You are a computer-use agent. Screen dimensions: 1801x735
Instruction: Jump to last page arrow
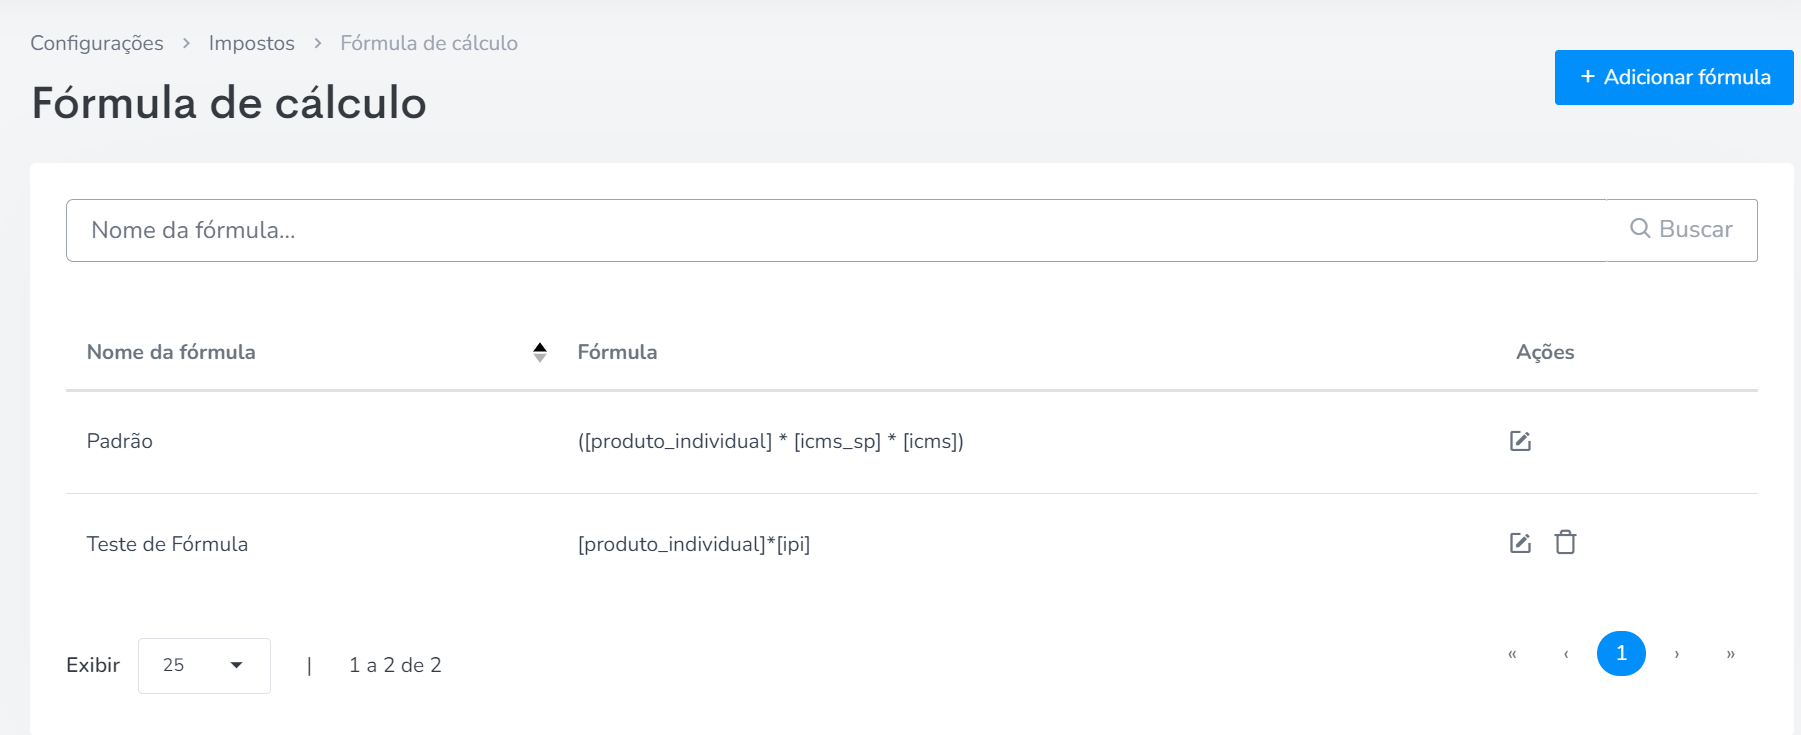[x=1730, y=654]
